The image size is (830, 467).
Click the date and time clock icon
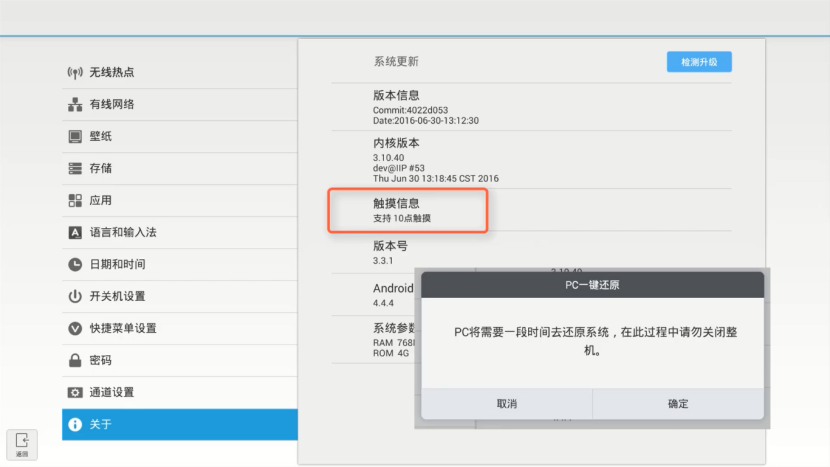75,264
